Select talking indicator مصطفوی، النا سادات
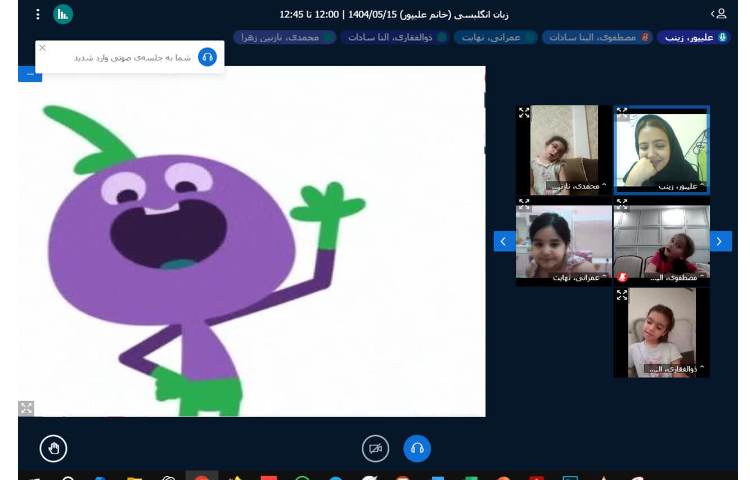The width and height of the screenshot is (750, 480). (x=597, y=37)
